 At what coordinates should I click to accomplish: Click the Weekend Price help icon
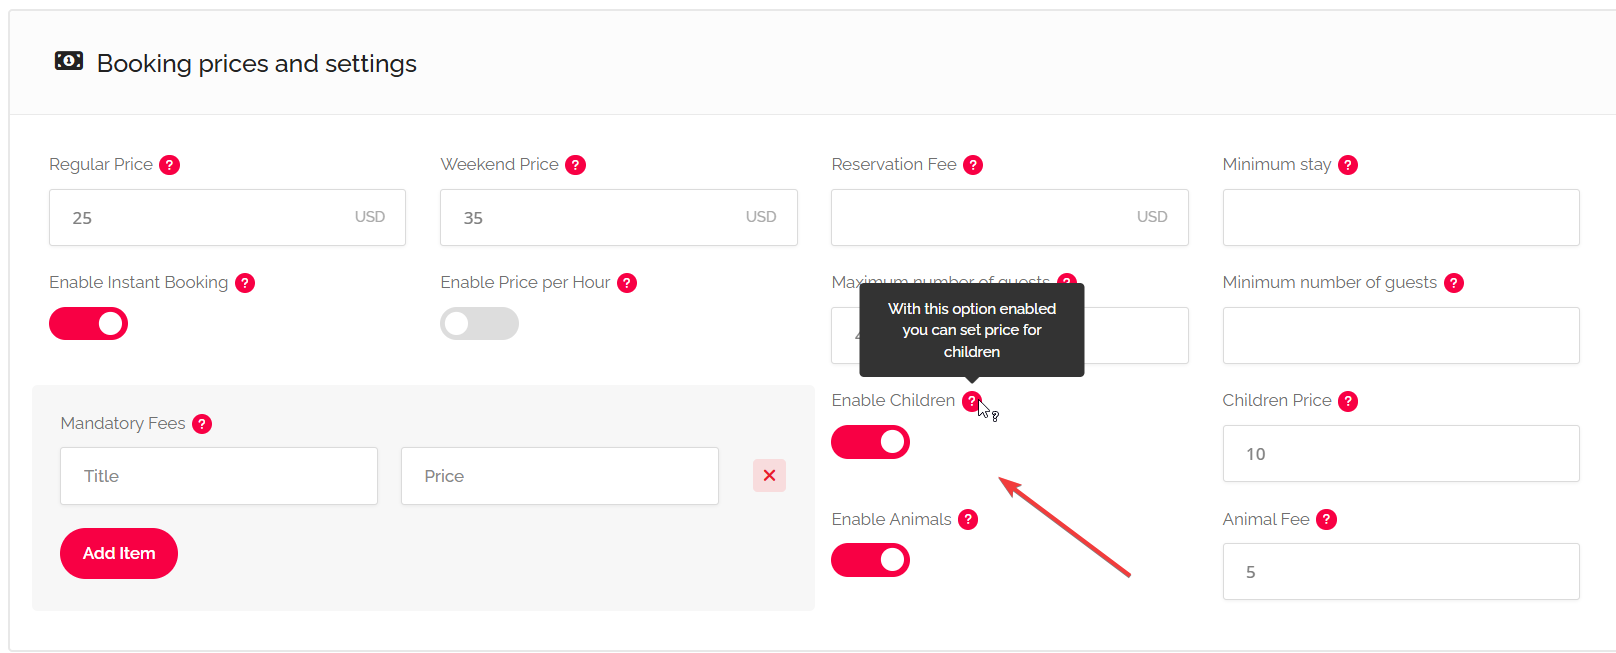(575, 165)
